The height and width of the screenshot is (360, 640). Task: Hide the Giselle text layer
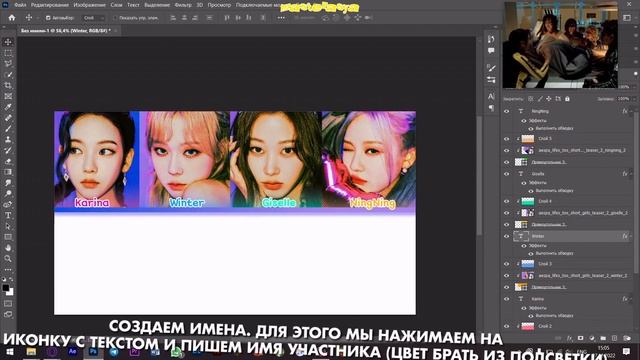pos(507,174)
